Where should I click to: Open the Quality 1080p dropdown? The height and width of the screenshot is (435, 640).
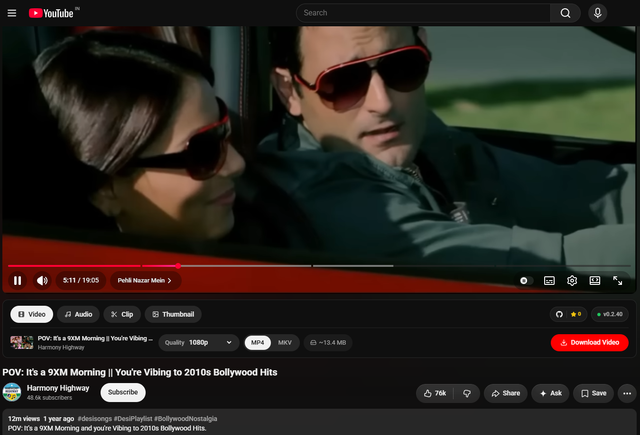[x=198, y=343]
